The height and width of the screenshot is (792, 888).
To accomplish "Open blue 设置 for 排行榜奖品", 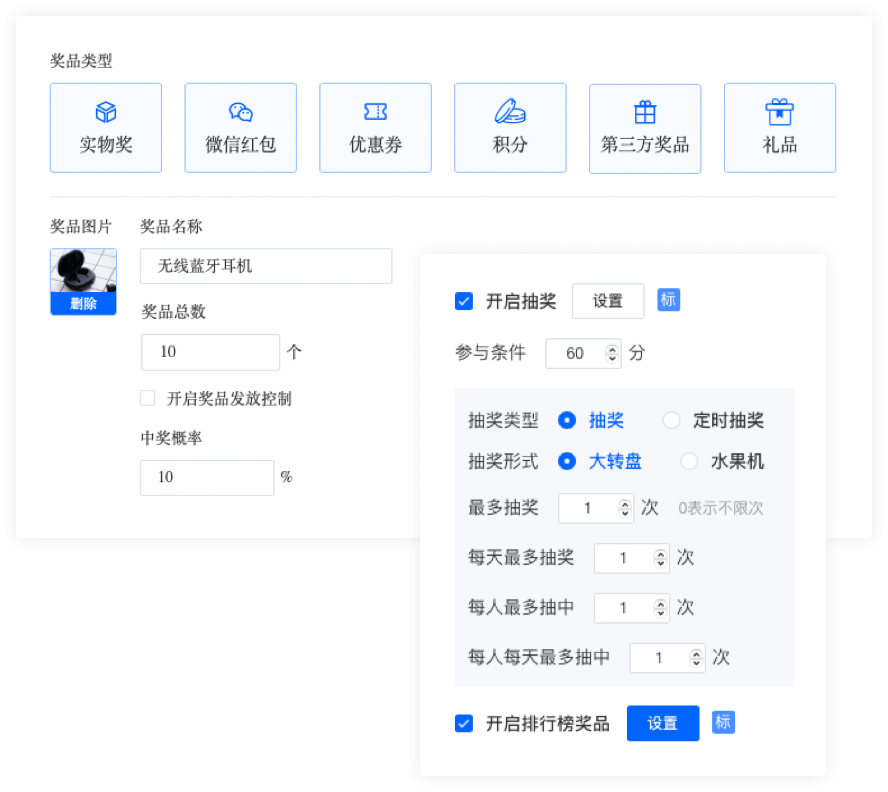I will click(x=663, y=723).
